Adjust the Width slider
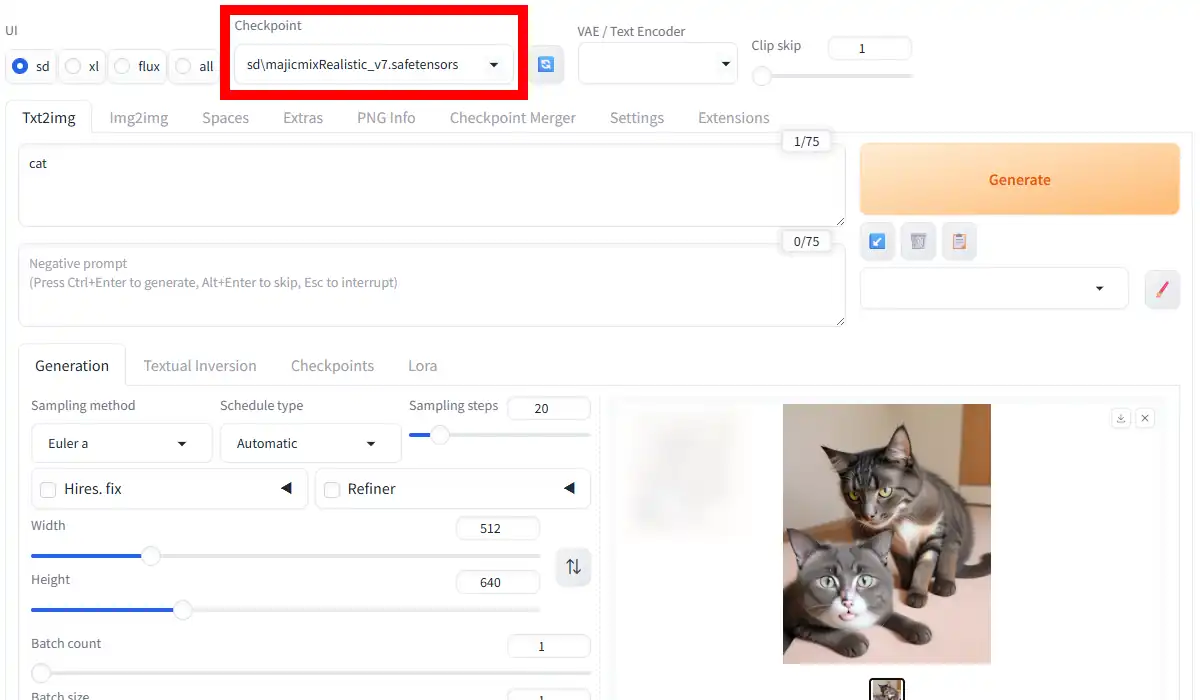 [285, 556]
